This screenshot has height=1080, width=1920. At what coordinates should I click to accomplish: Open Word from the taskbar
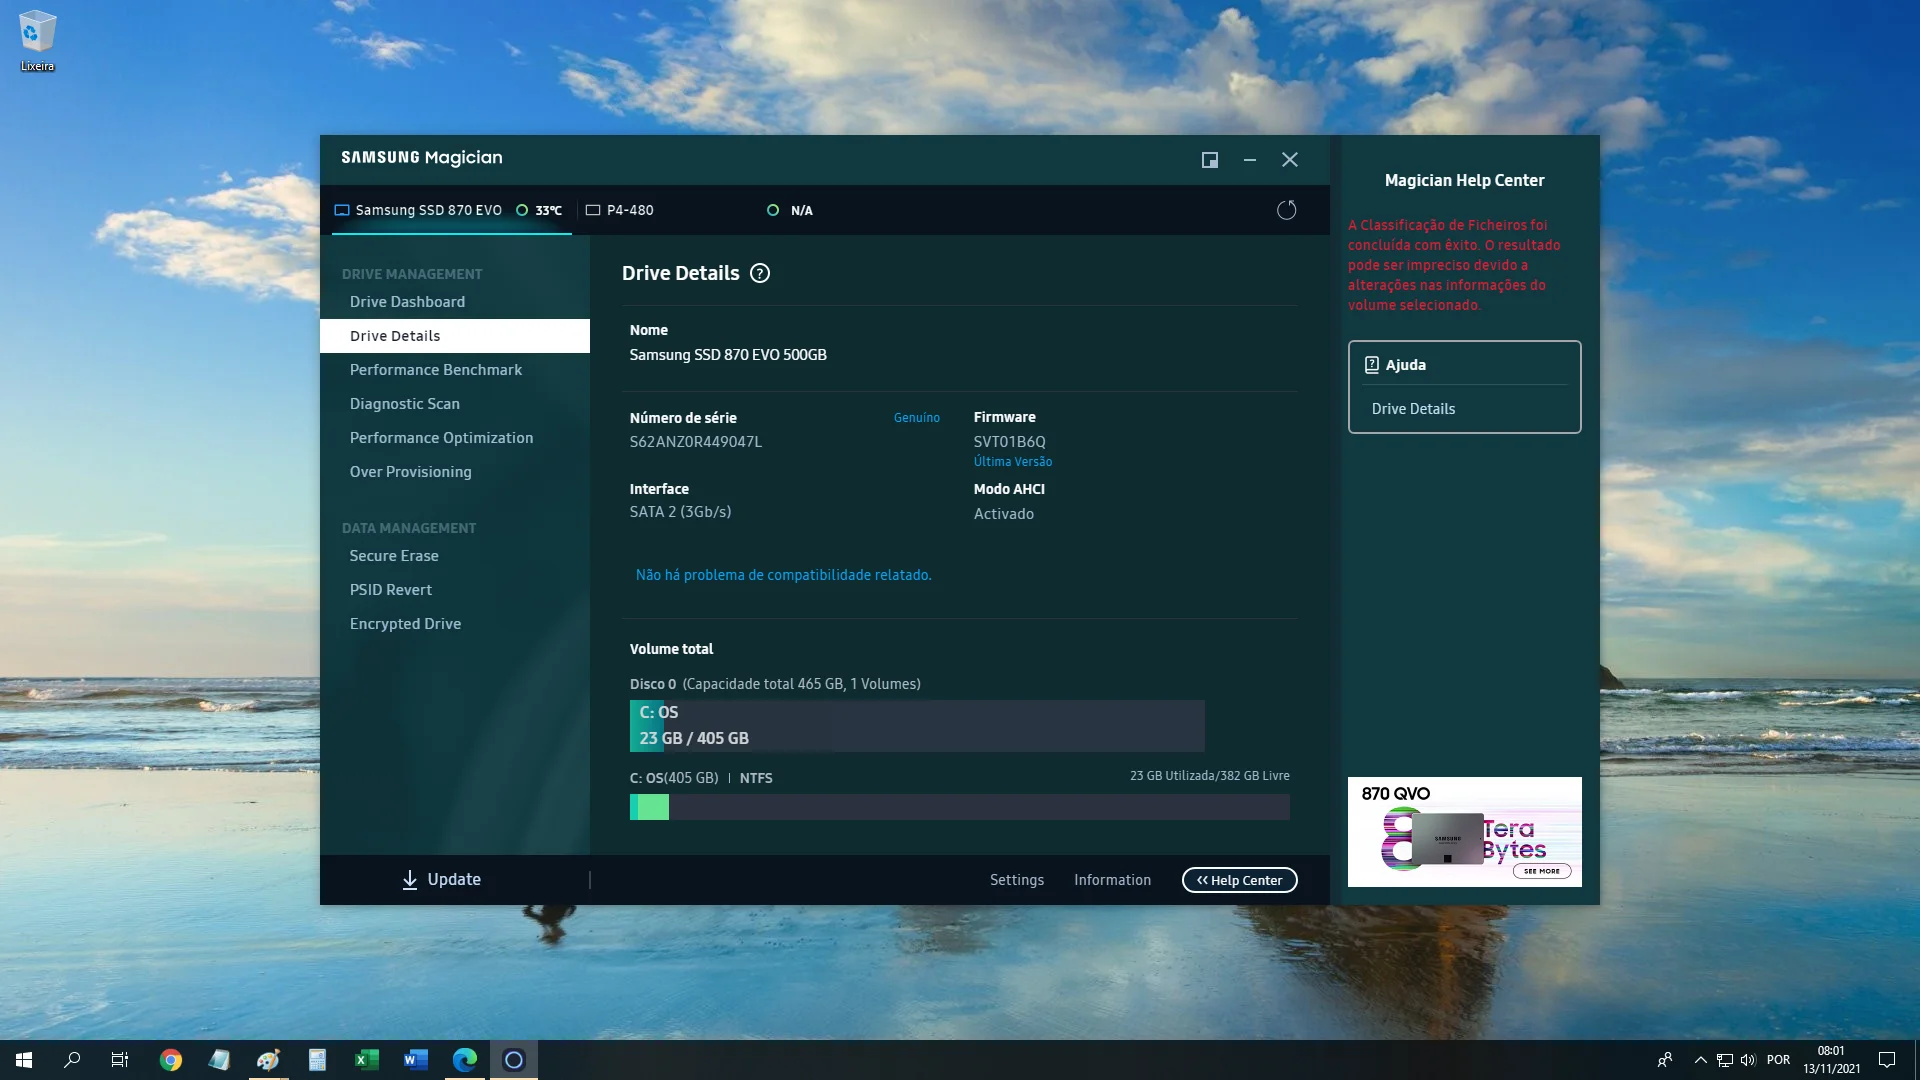(416, 1060)
